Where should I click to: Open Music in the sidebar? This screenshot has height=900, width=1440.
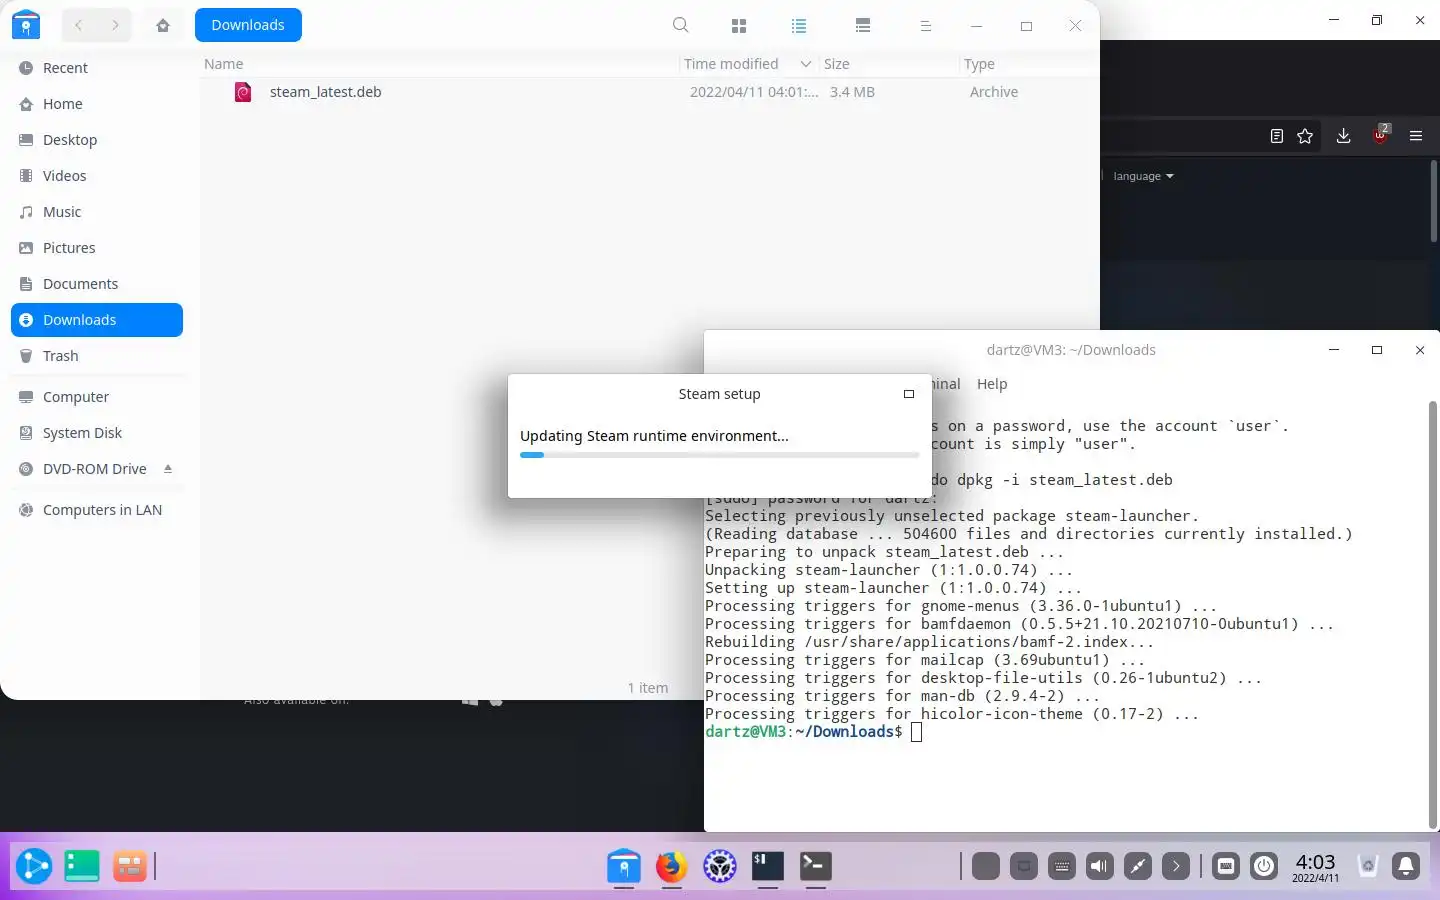[97, 212]
